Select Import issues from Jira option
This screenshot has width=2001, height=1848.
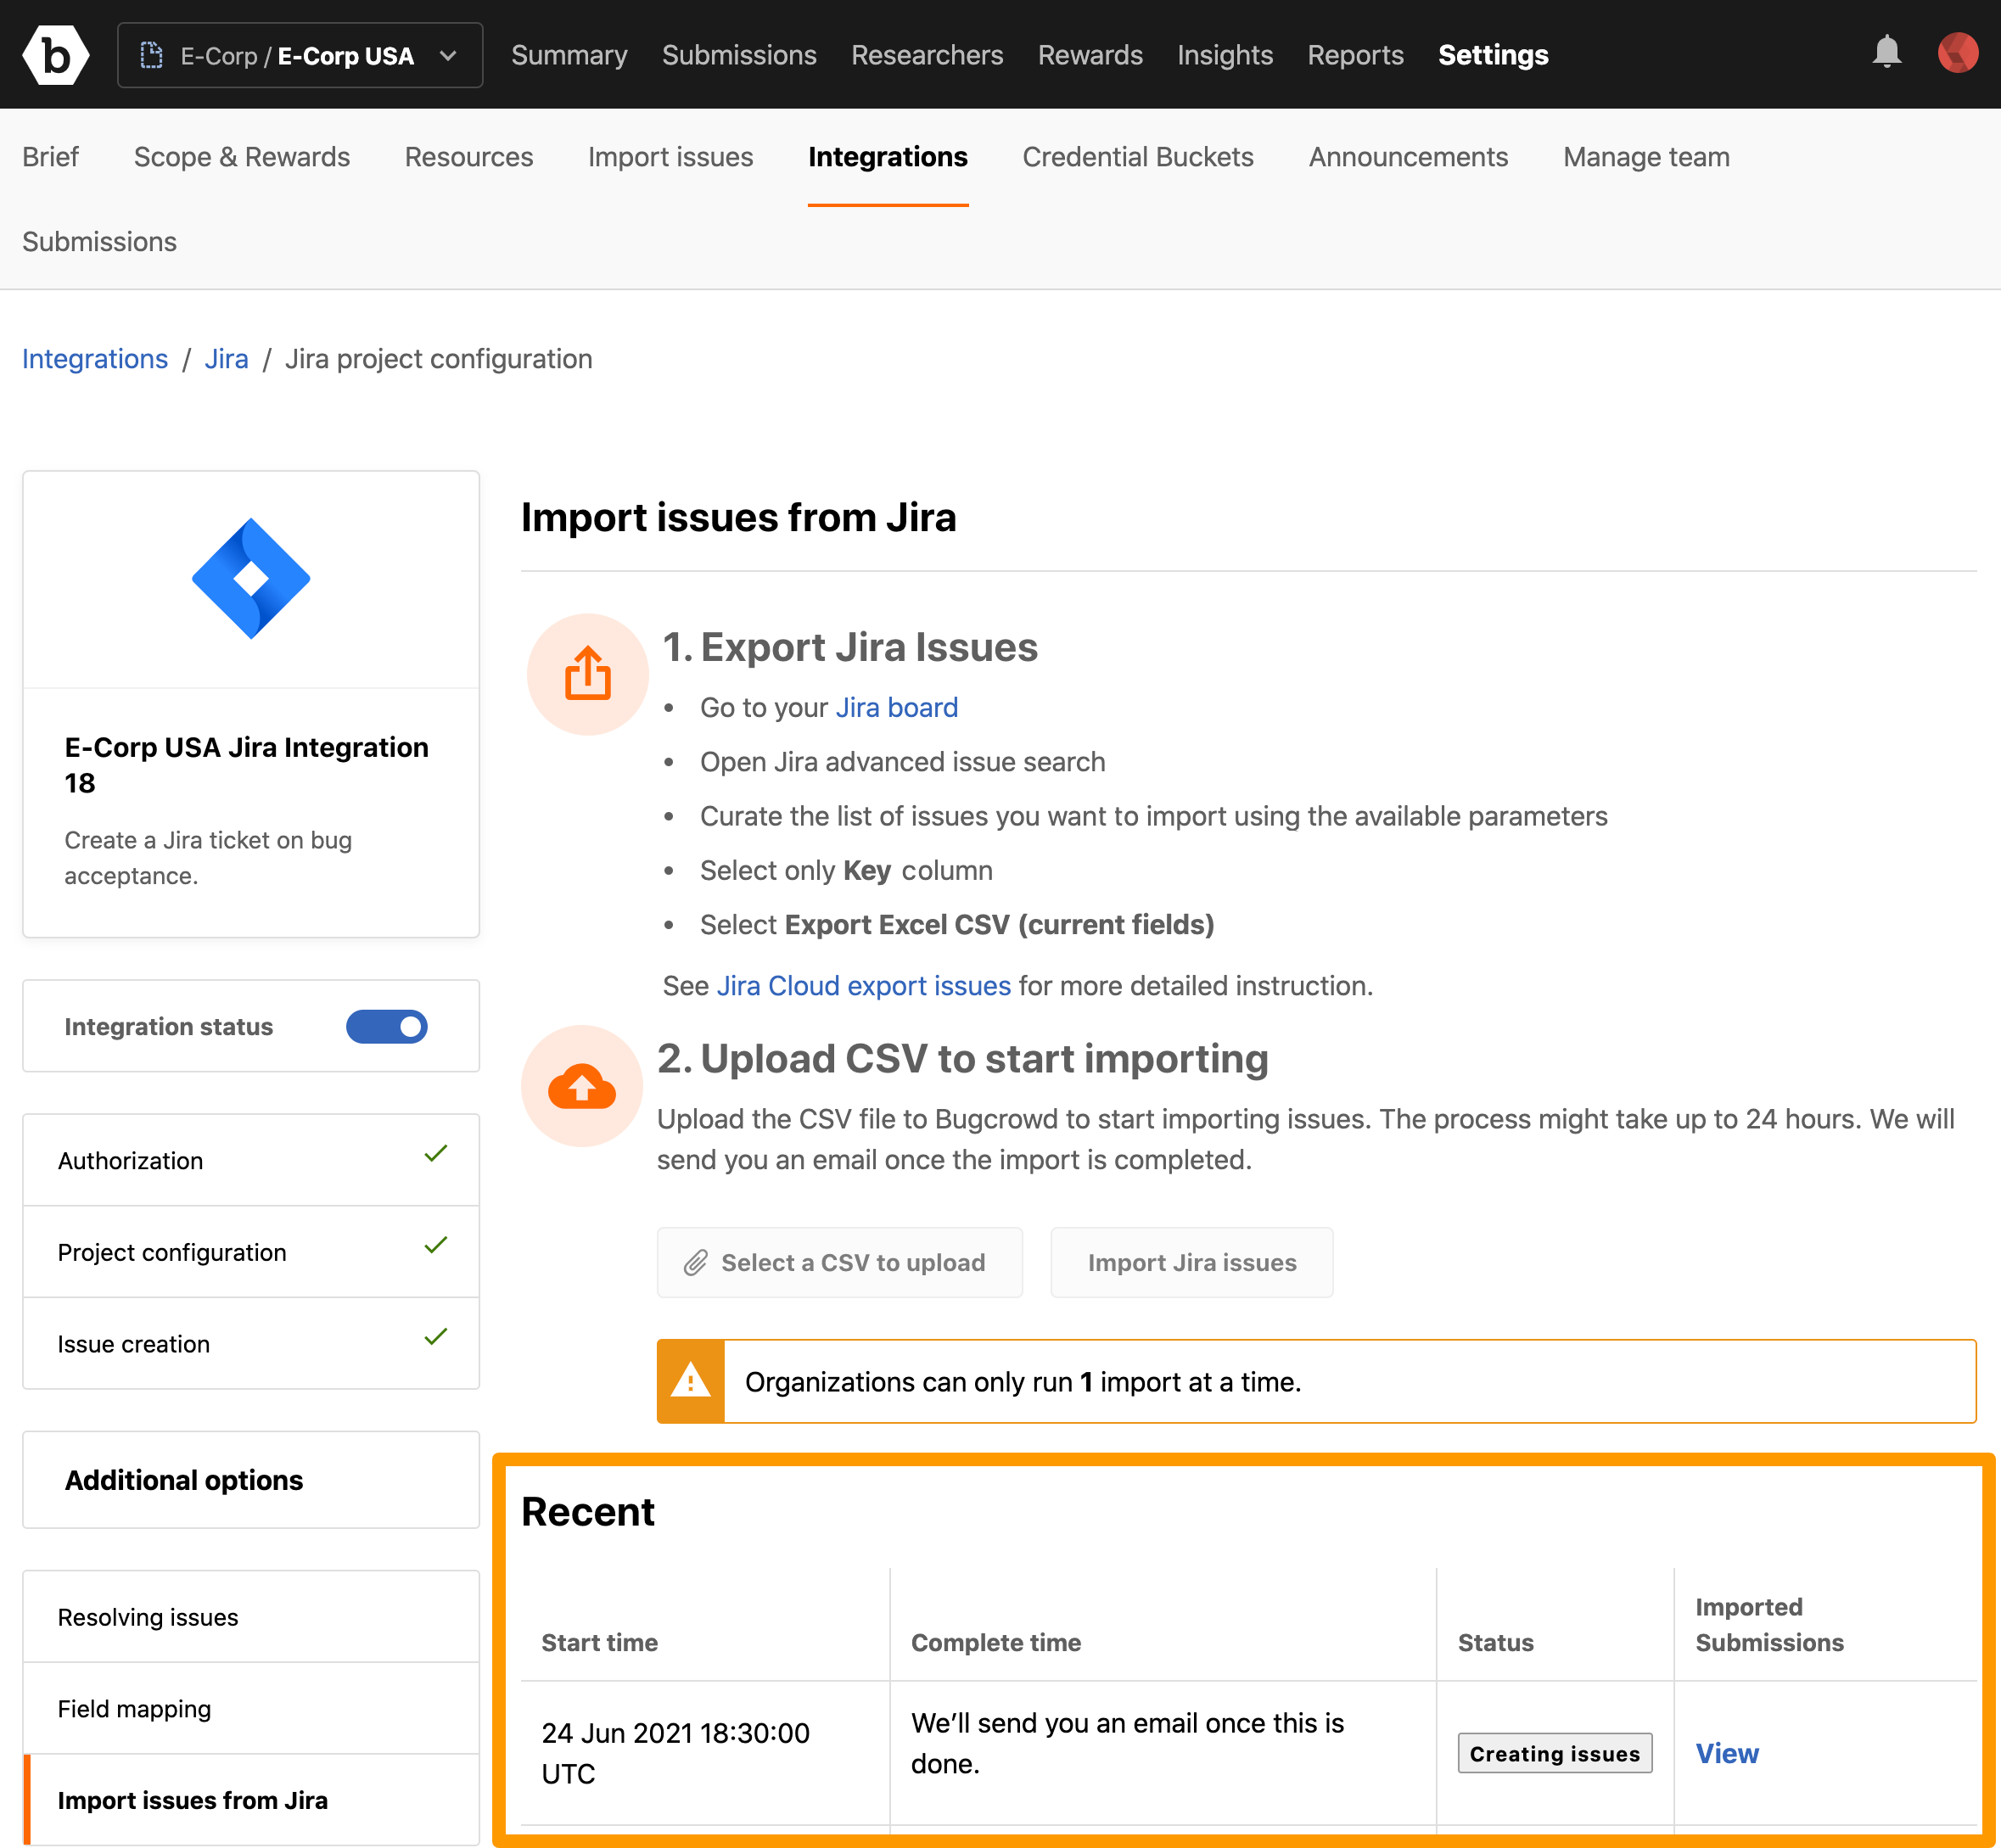coord(251,1800)
